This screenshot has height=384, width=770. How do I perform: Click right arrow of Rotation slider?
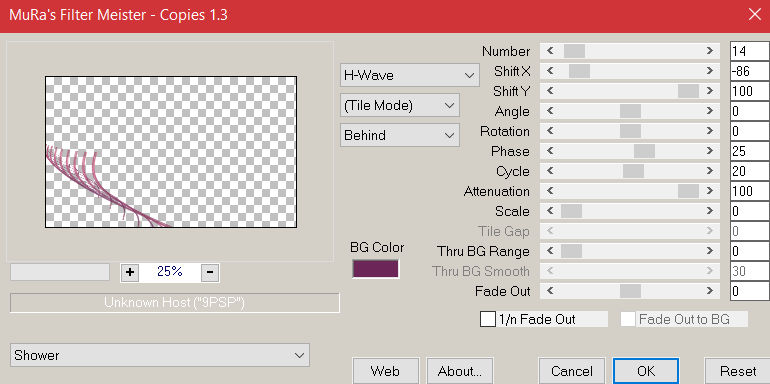[x=710, y=131]
